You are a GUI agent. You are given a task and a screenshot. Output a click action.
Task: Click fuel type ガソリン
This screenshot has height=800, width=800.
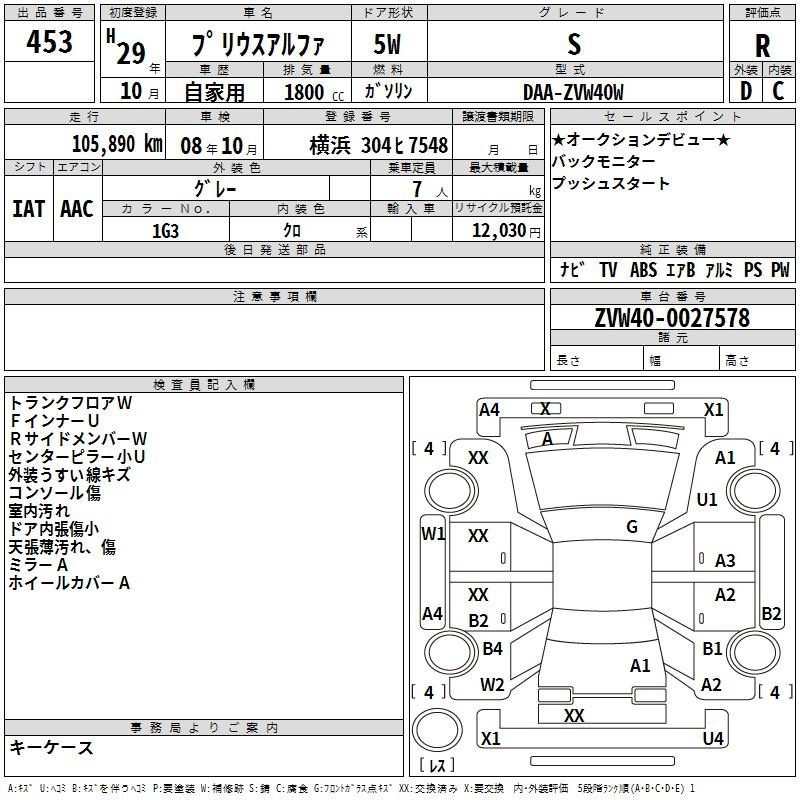coord(388,91)
